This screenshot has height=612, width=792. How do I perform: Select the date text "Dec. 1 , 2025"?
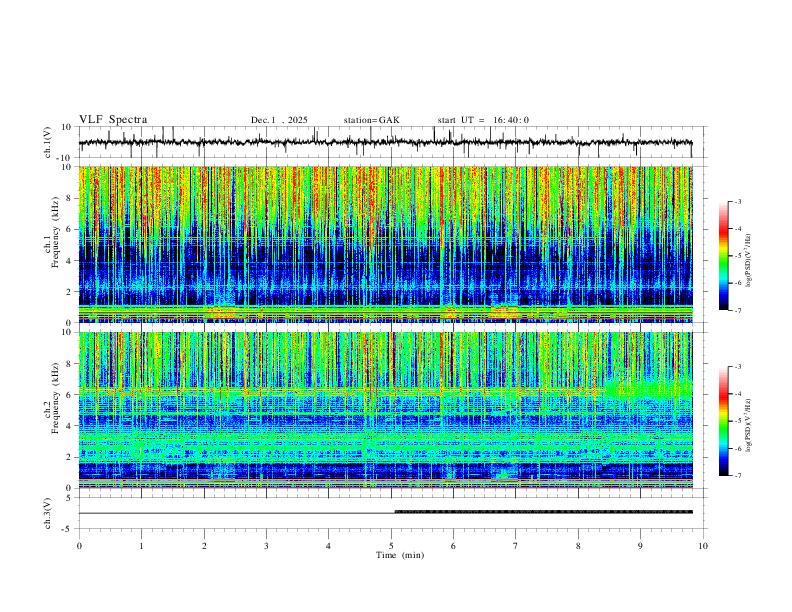pos(279,120)
